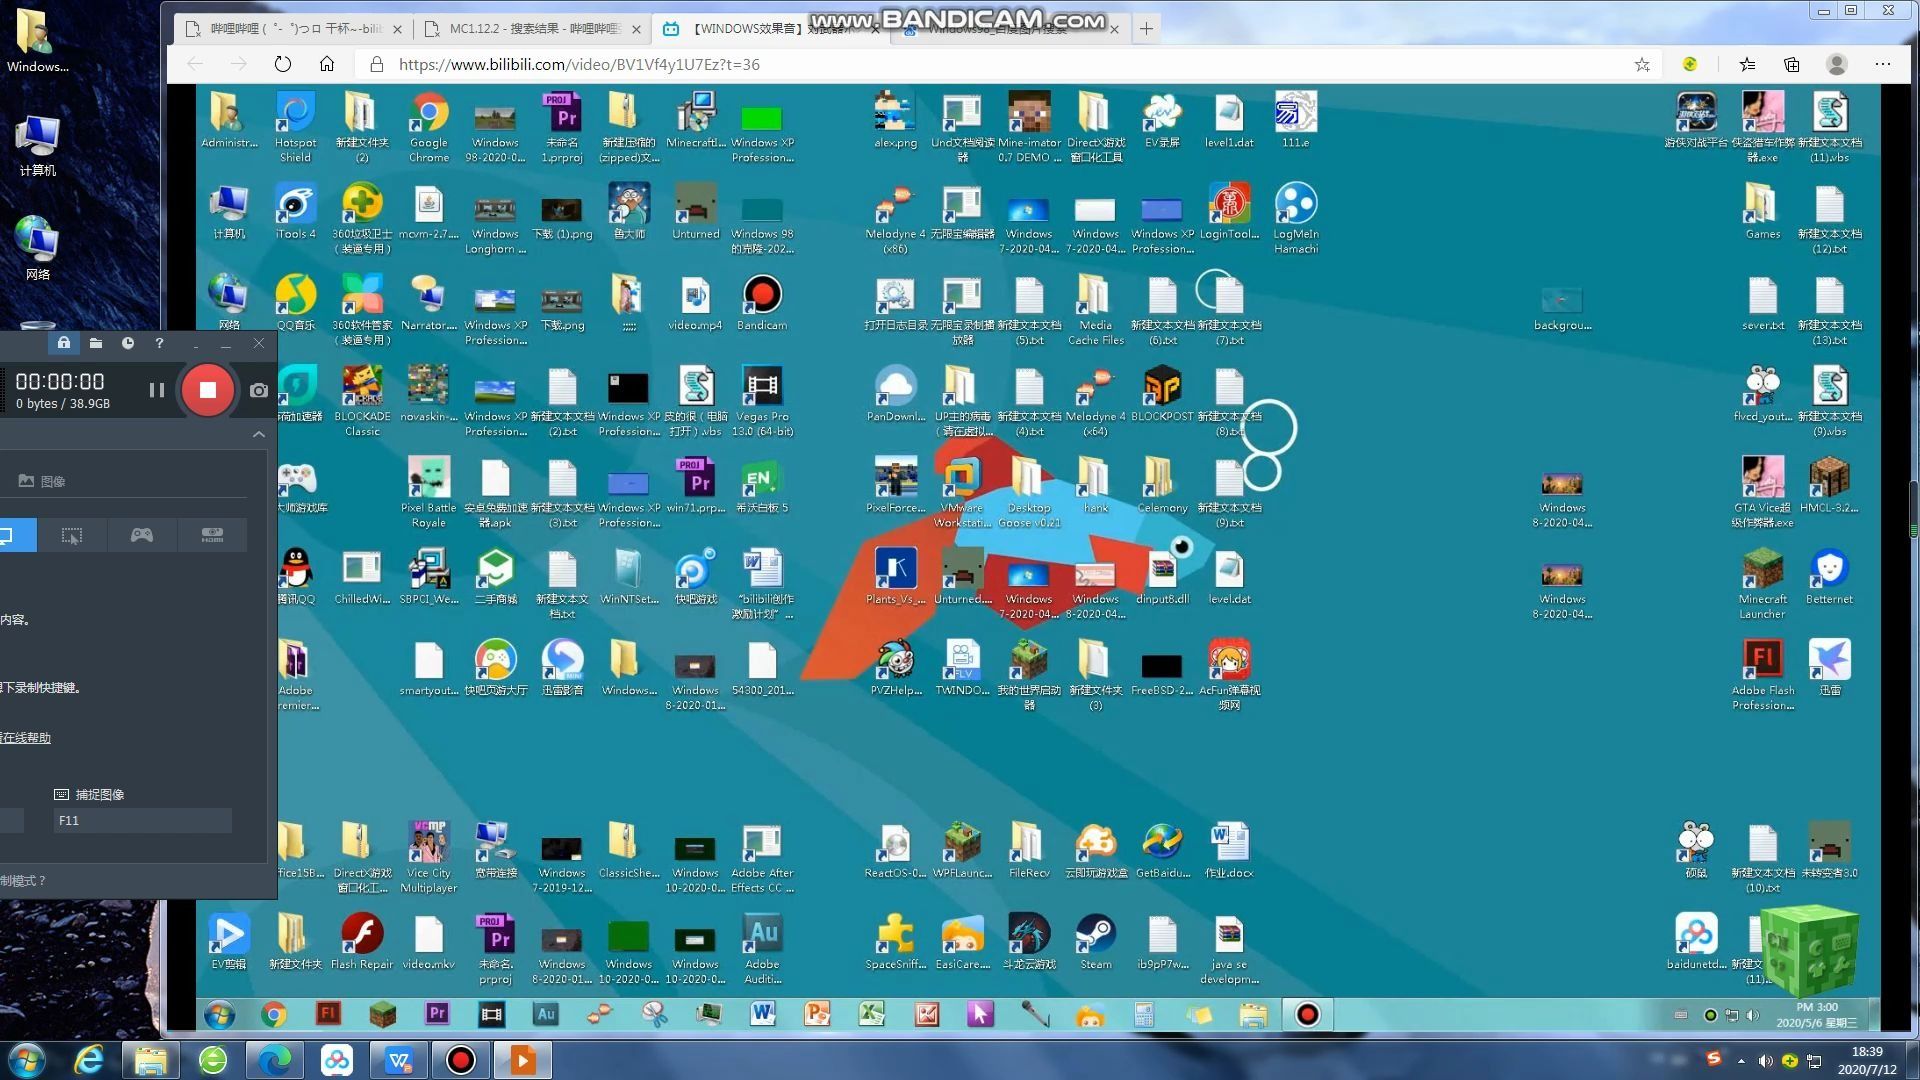Click the bilibili URL address bar

pos(1000,64)
